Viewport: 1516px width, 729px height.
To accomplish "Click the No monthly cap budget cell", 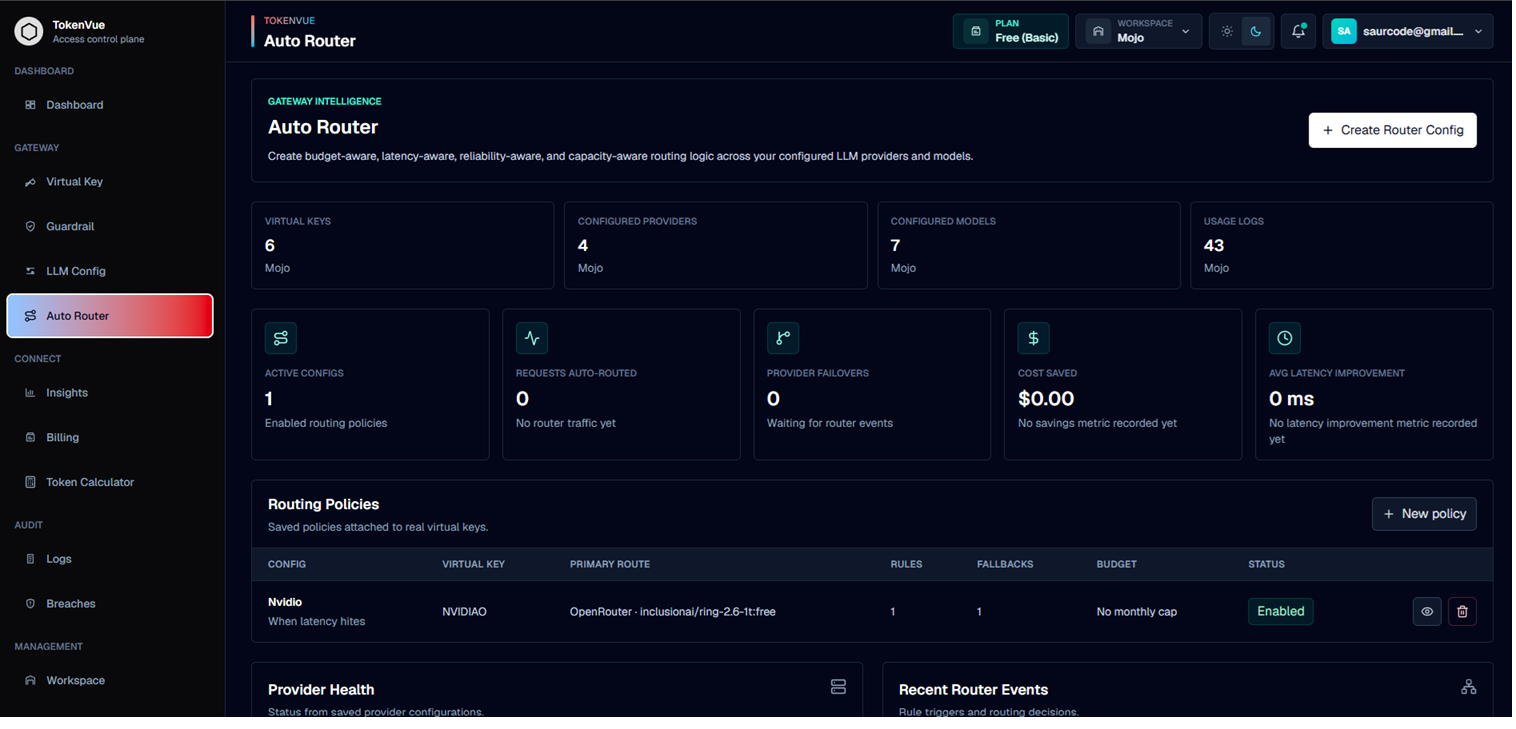I will coord(1137,611).
